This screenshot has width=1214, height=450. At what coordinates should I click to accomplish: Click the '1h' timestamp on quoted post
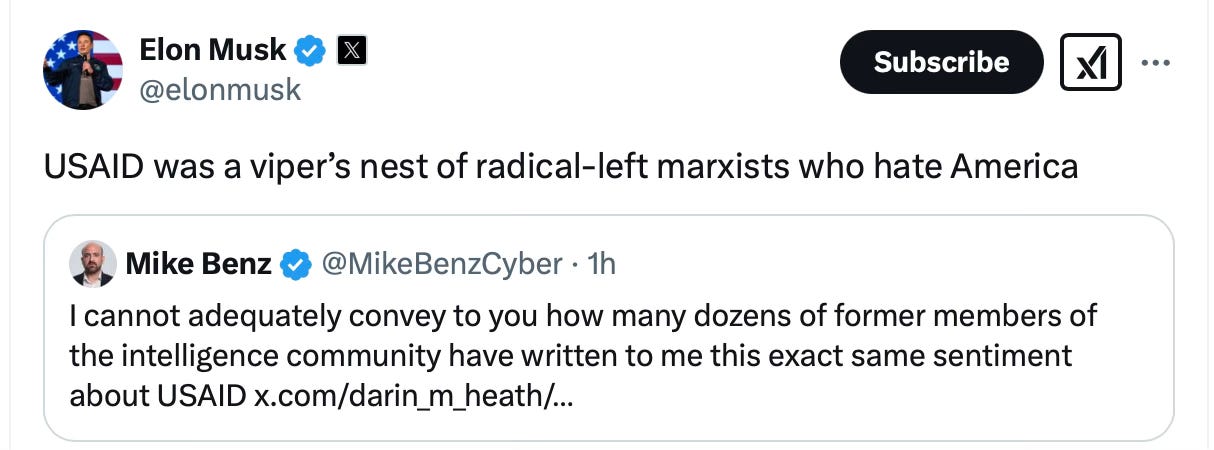(x=602, y=263)
